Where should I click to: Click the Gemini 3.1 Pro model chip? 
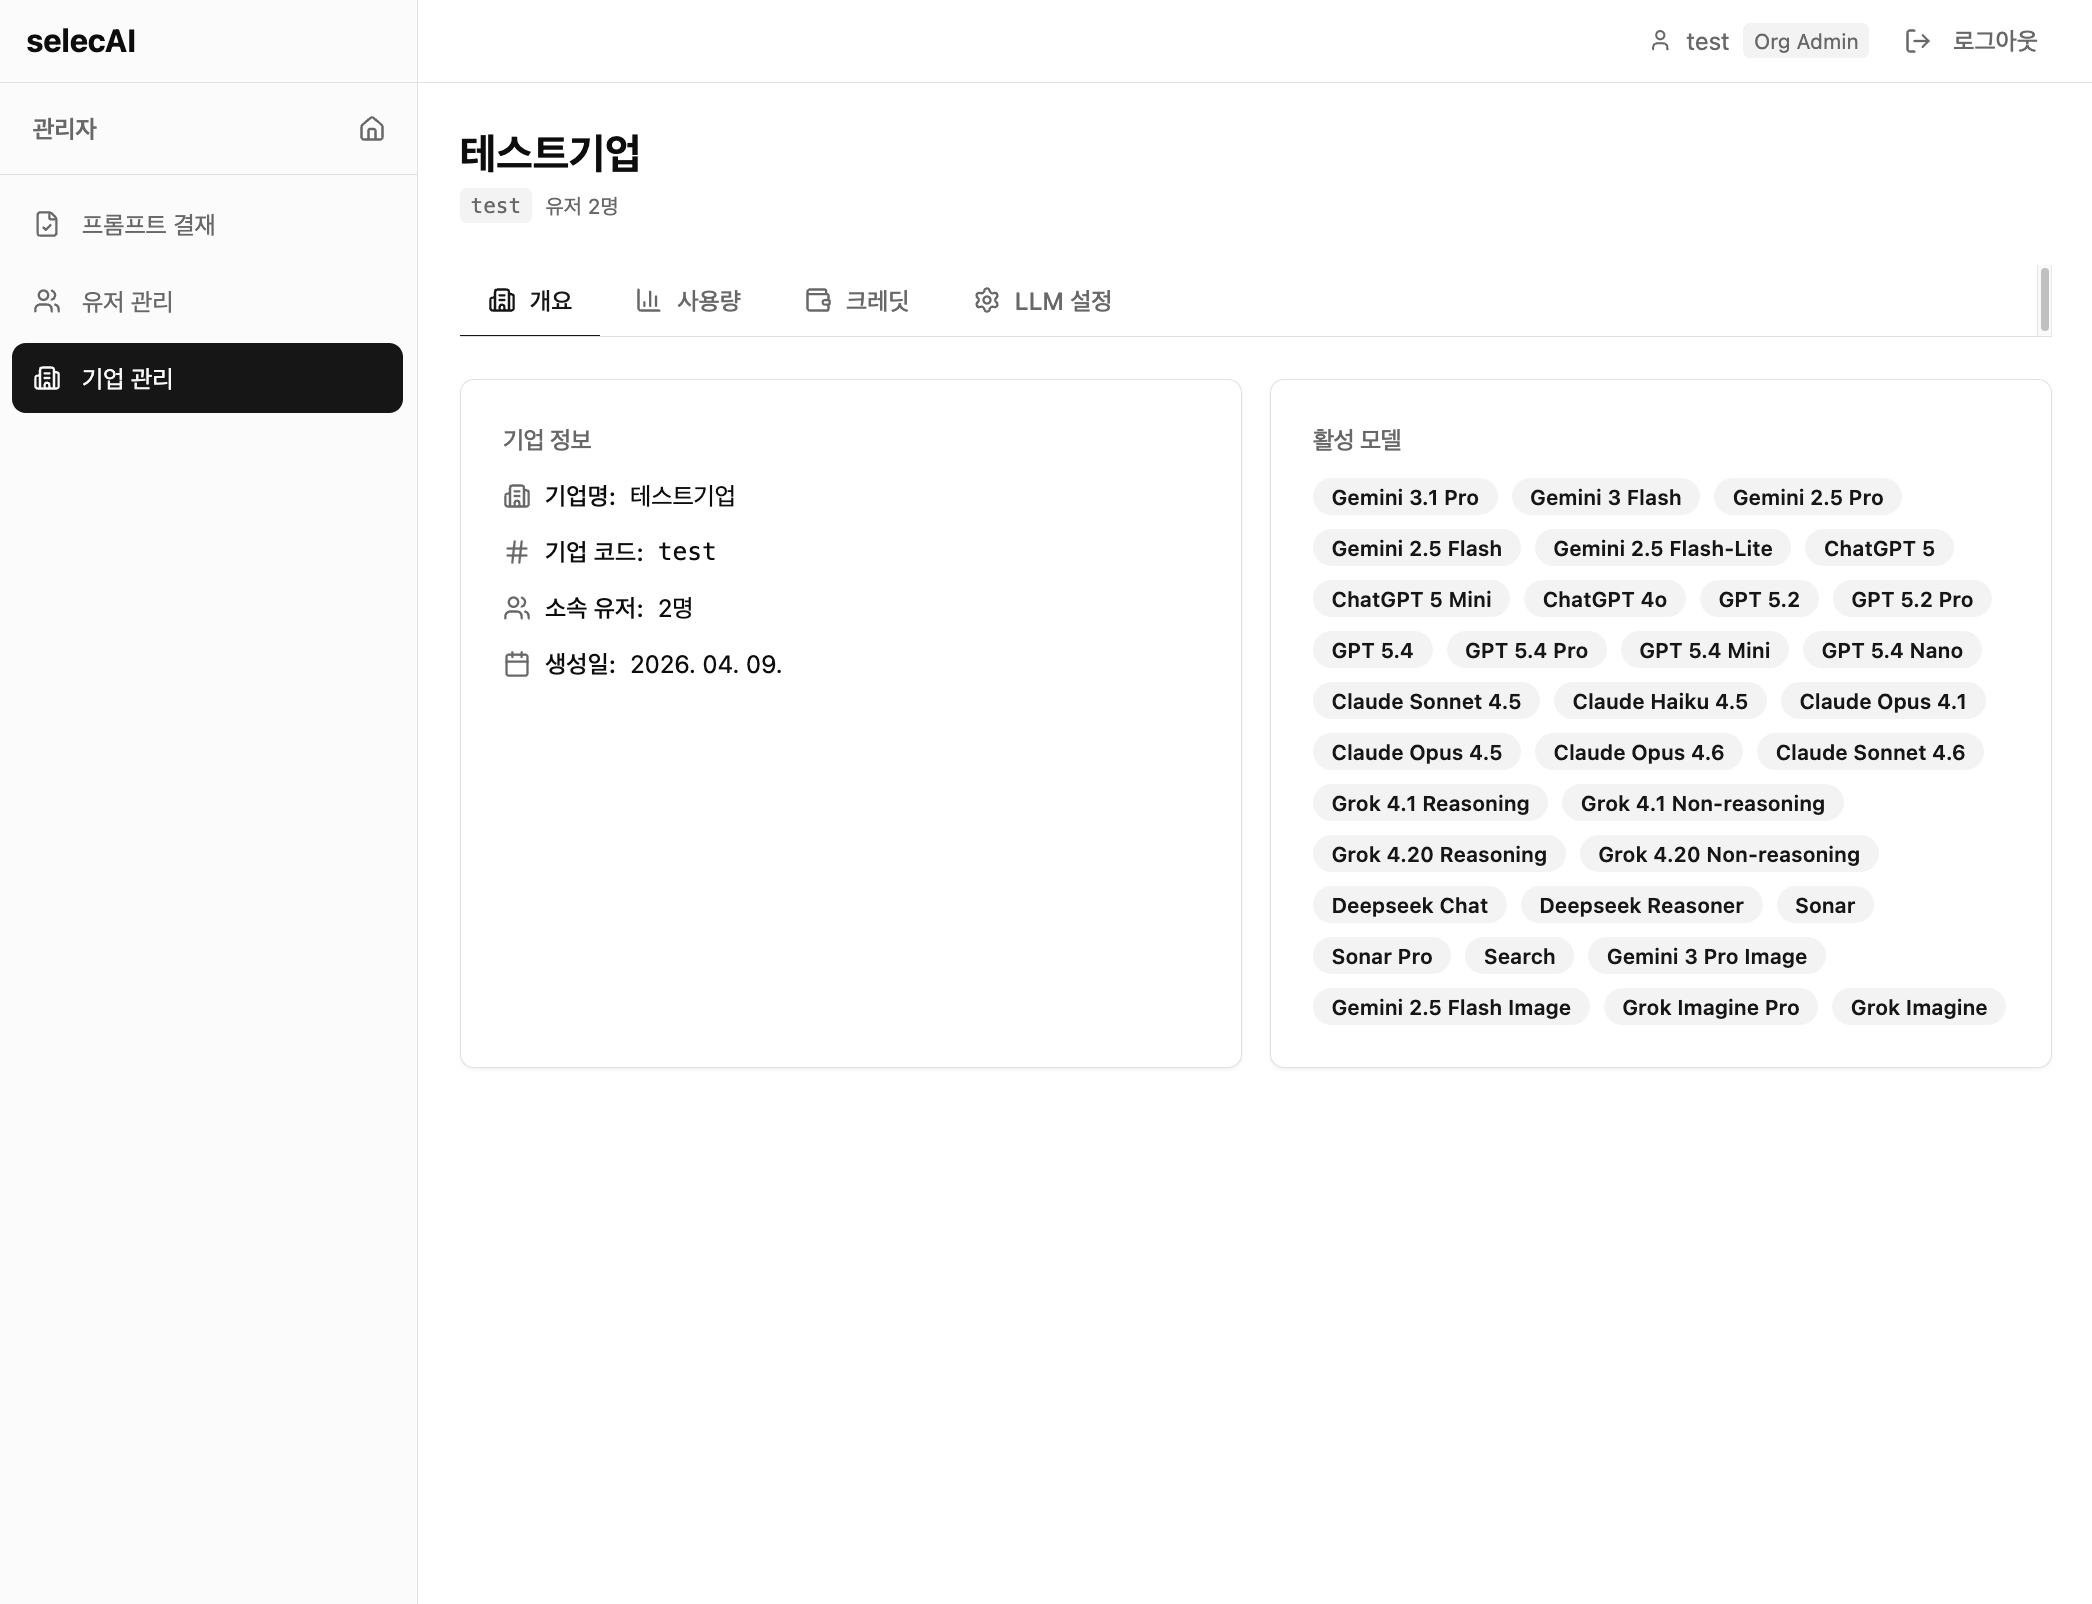pyautogui.click(x=1405, y=497)
